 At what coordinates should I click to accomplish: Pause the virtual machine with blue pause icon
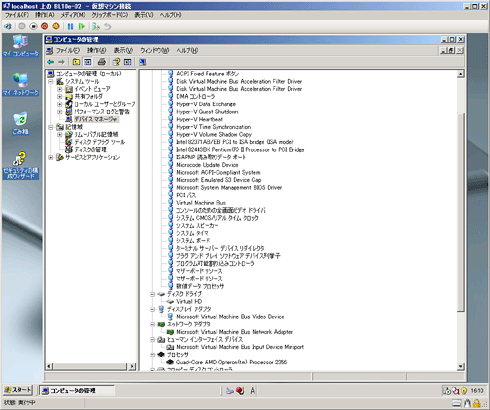70,26
